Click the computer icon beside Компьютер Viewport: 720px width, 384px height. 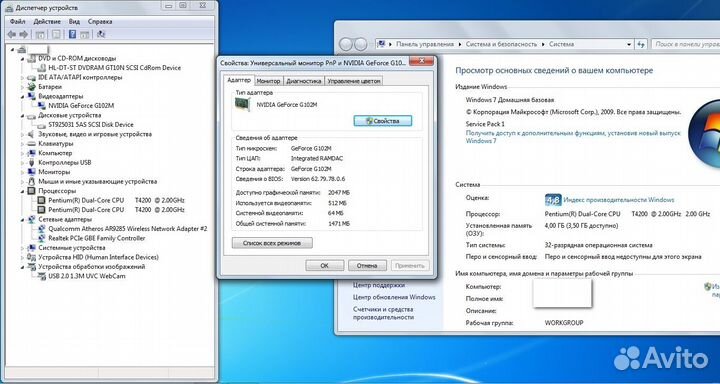32,153
